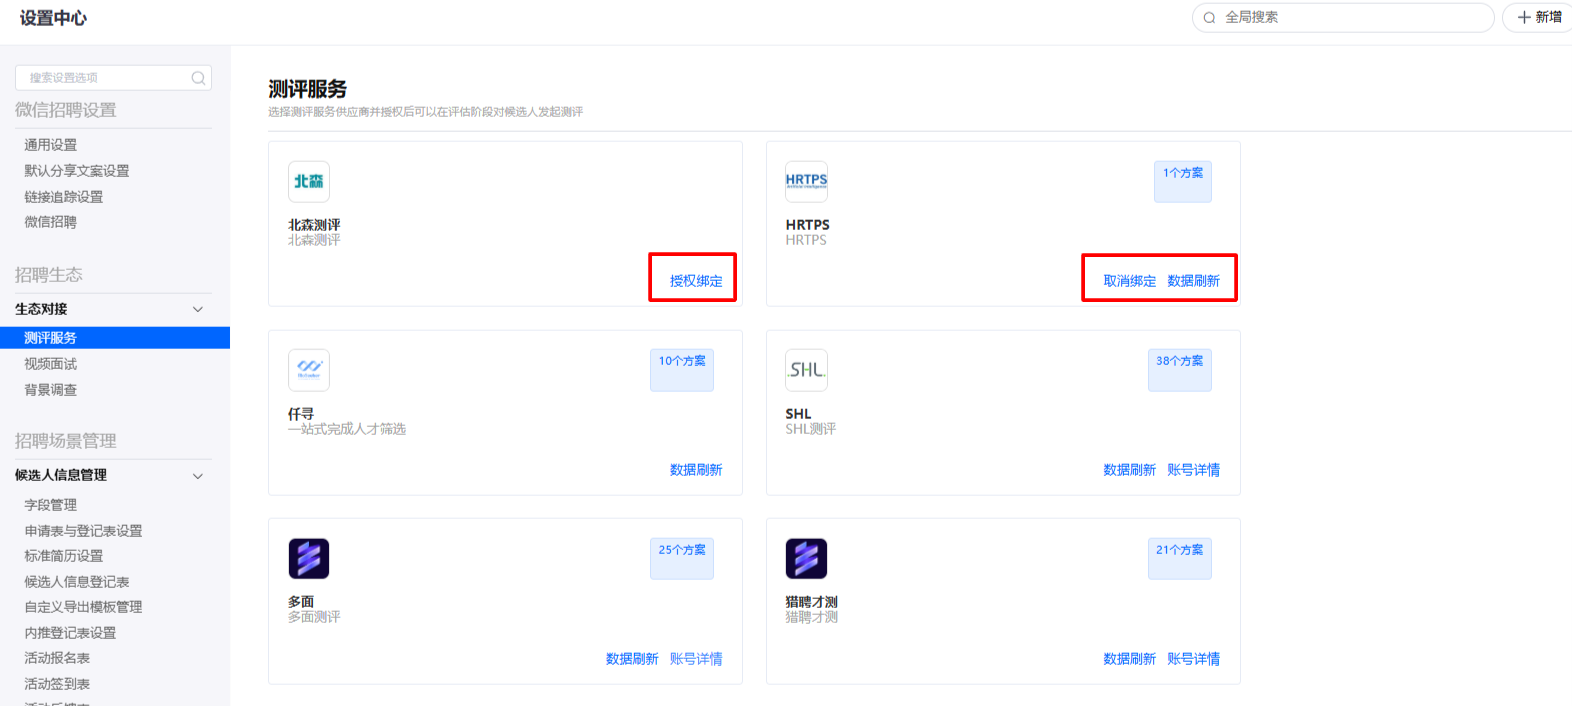This screenshot has width=1572, height=706.
Task: Click the 测评服务 page heading
Action: pos(307,89)
